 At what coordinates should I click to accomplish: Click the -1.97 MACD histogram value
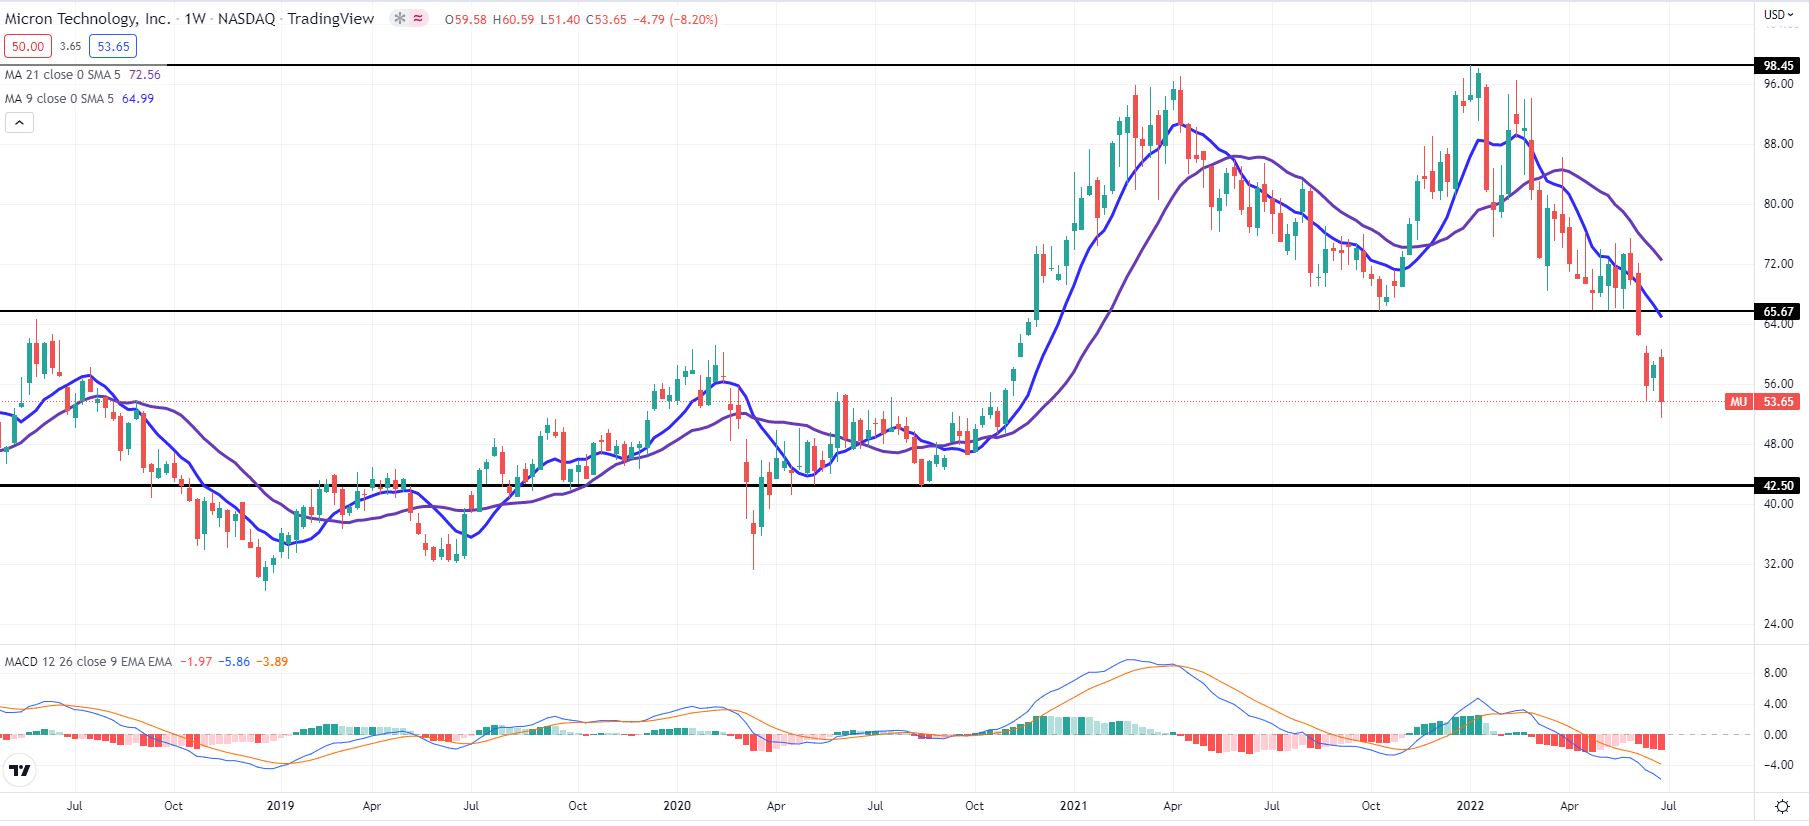pos(196,662)
